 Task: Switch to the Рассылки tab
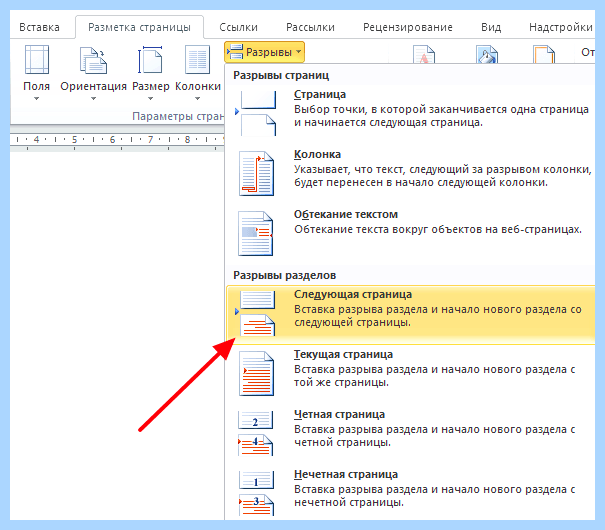[x=310, y=27]
